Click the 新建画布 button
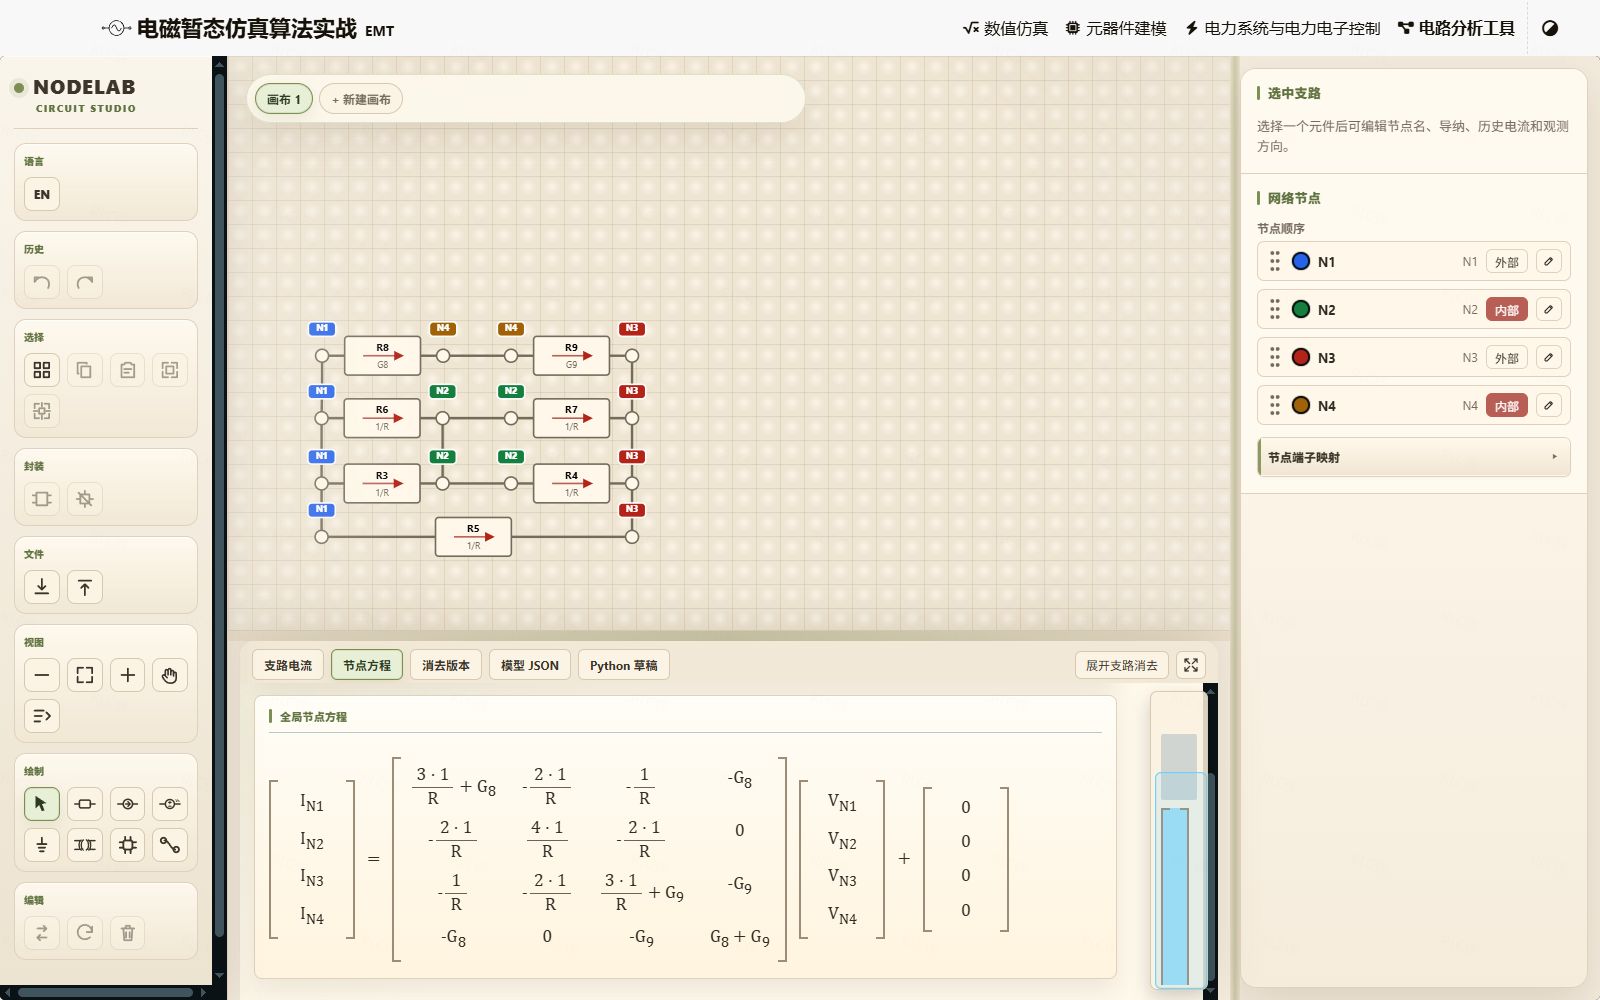Viewport: 1600px width, 1000px height. pos(361,99)
